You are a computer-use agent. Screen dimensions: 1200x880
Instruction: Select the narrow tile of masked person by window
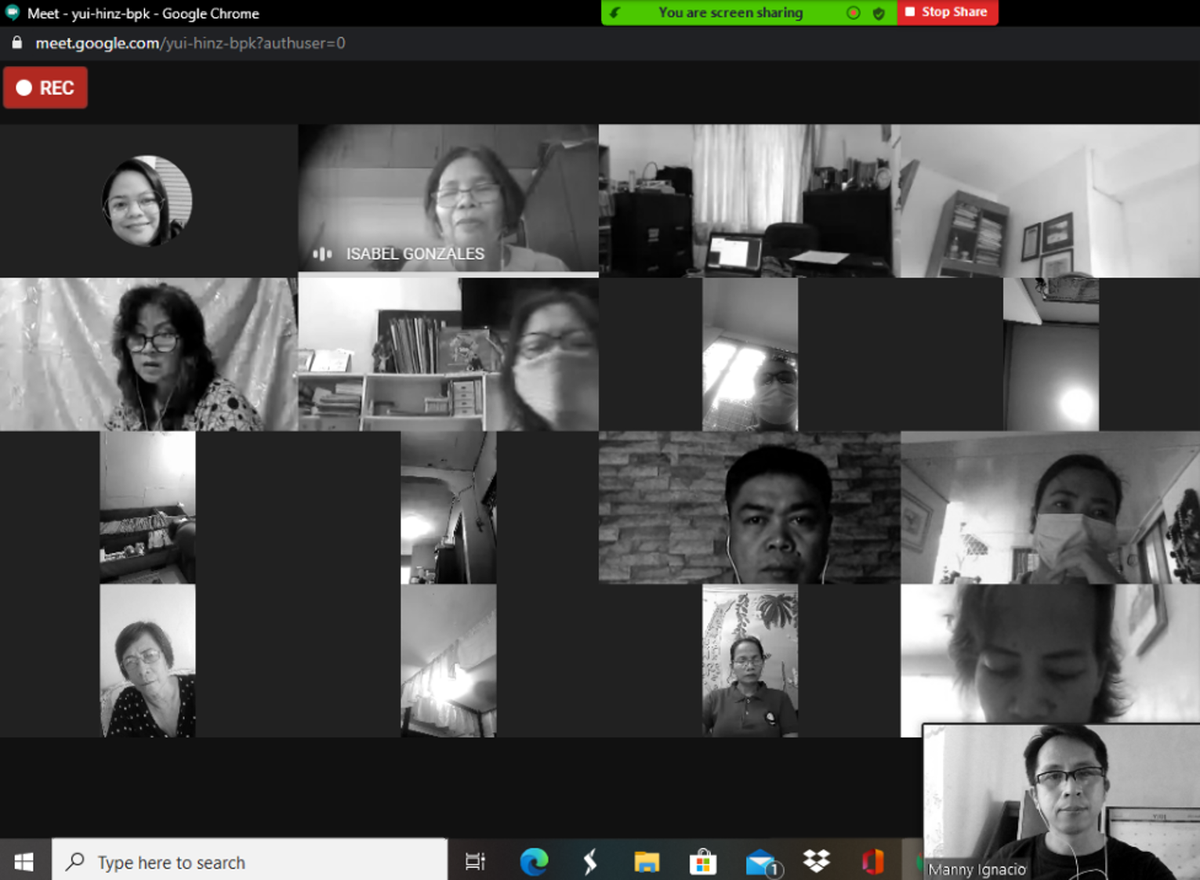point(750,354)
